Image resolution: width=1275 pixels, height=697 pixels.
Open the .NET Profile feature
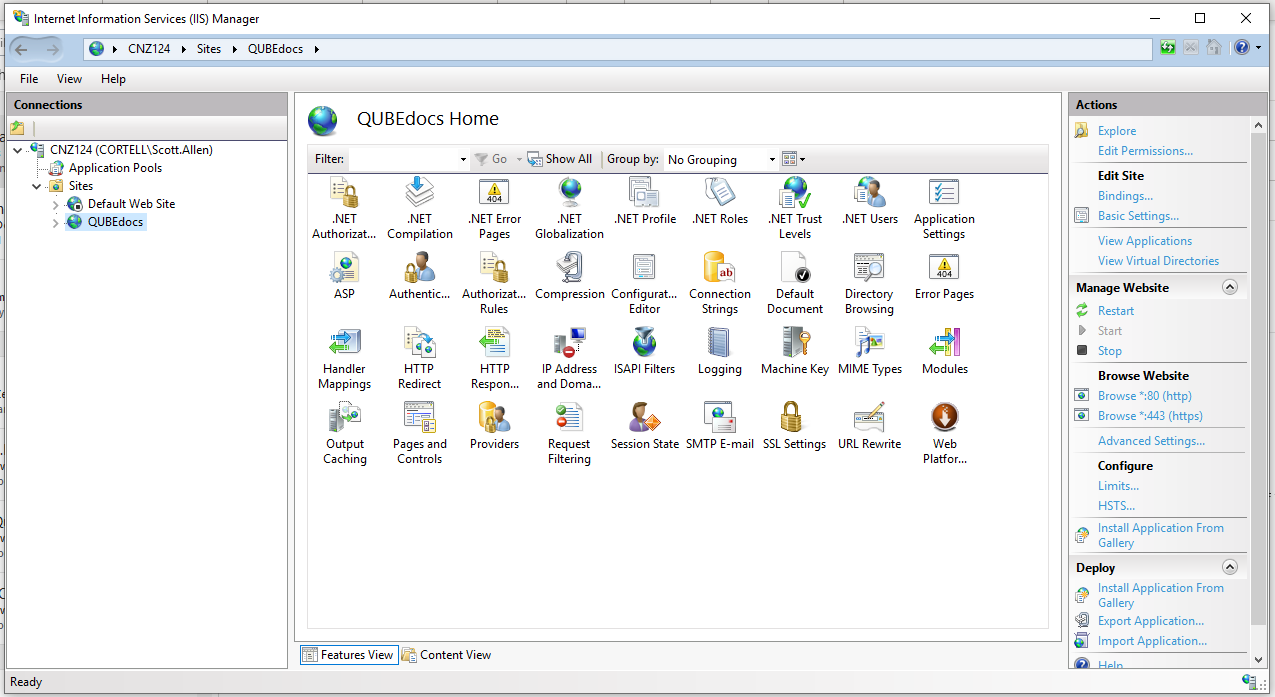644,201
